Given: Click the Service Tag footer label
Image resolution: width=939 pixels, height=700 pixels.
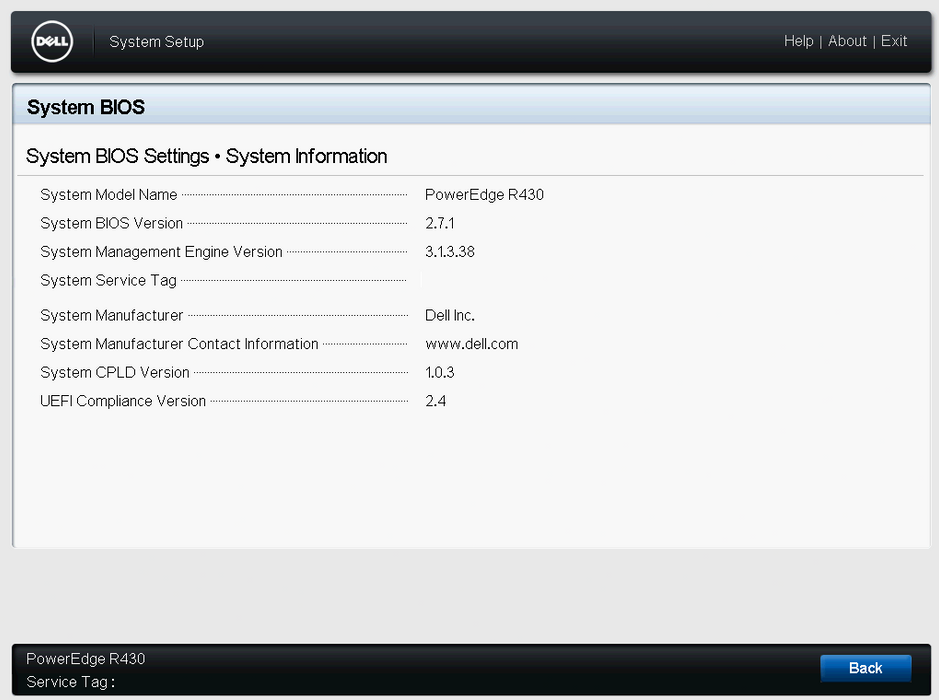Looking at the screenshot, I should (71, 682).
